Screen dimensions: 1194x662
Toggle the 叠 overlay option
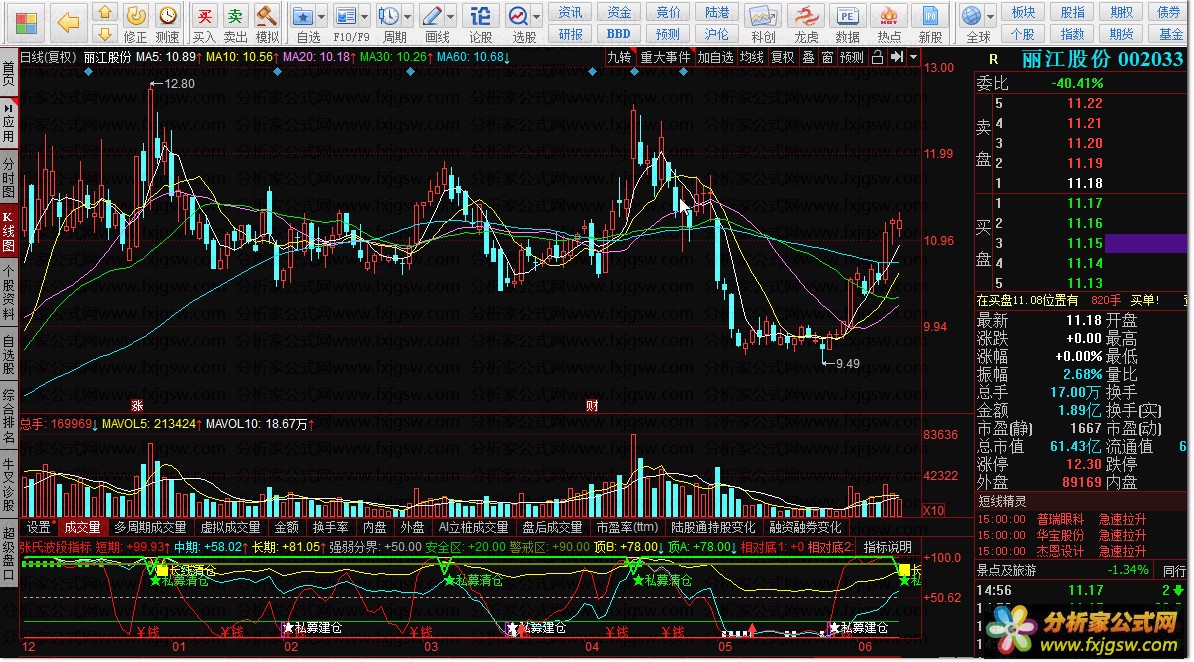808,57
